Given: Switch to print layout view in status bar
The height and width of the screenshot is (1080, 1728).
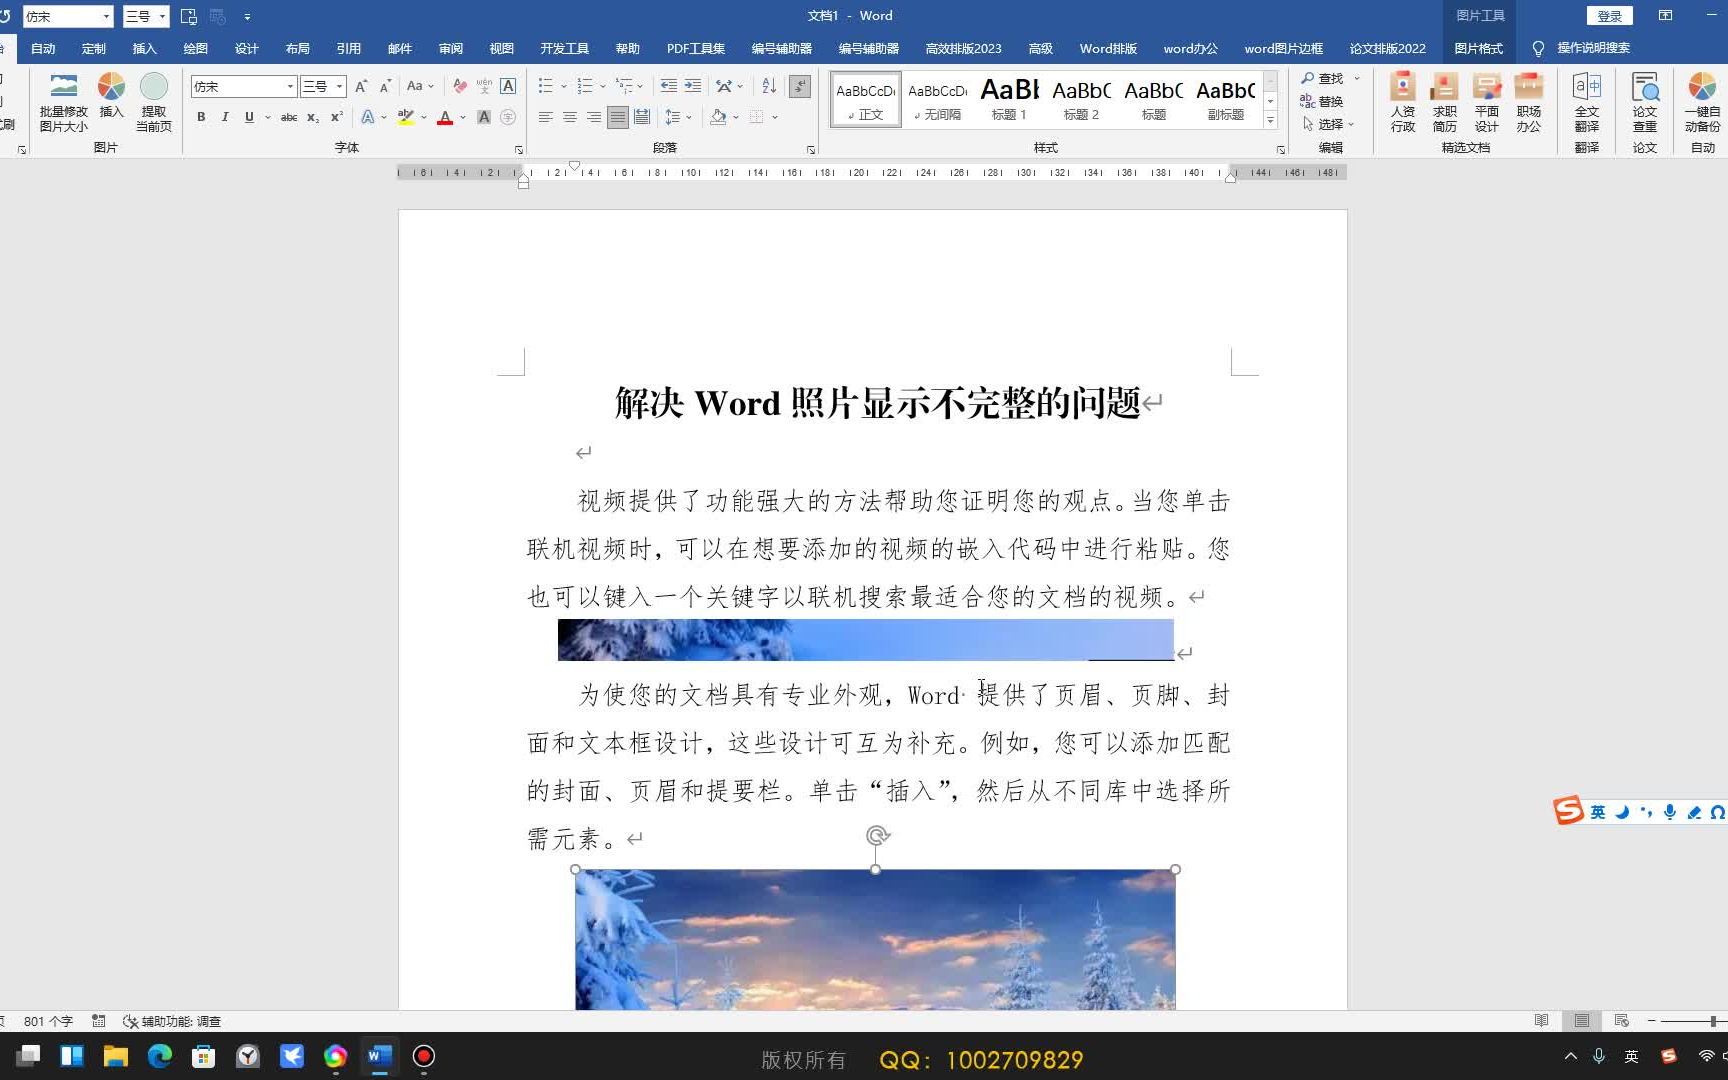Looking at the screenshot, I should click(x=1581, y=1021).
